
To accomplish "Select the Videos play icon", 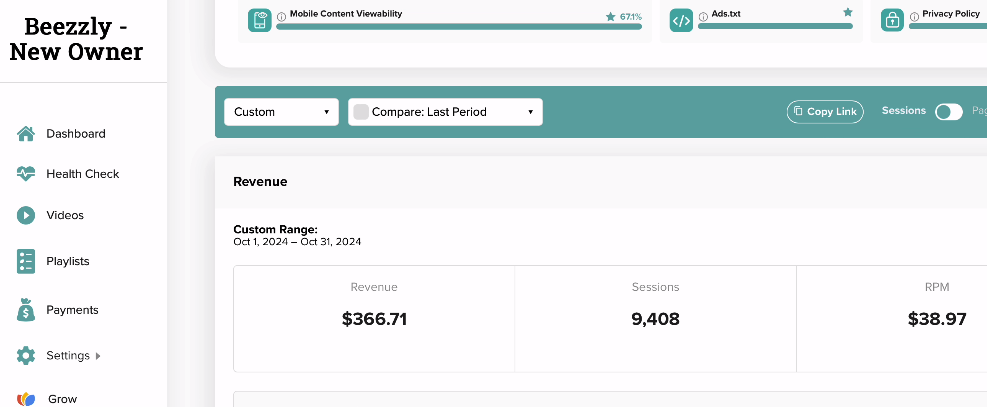I will click(26, 215).
